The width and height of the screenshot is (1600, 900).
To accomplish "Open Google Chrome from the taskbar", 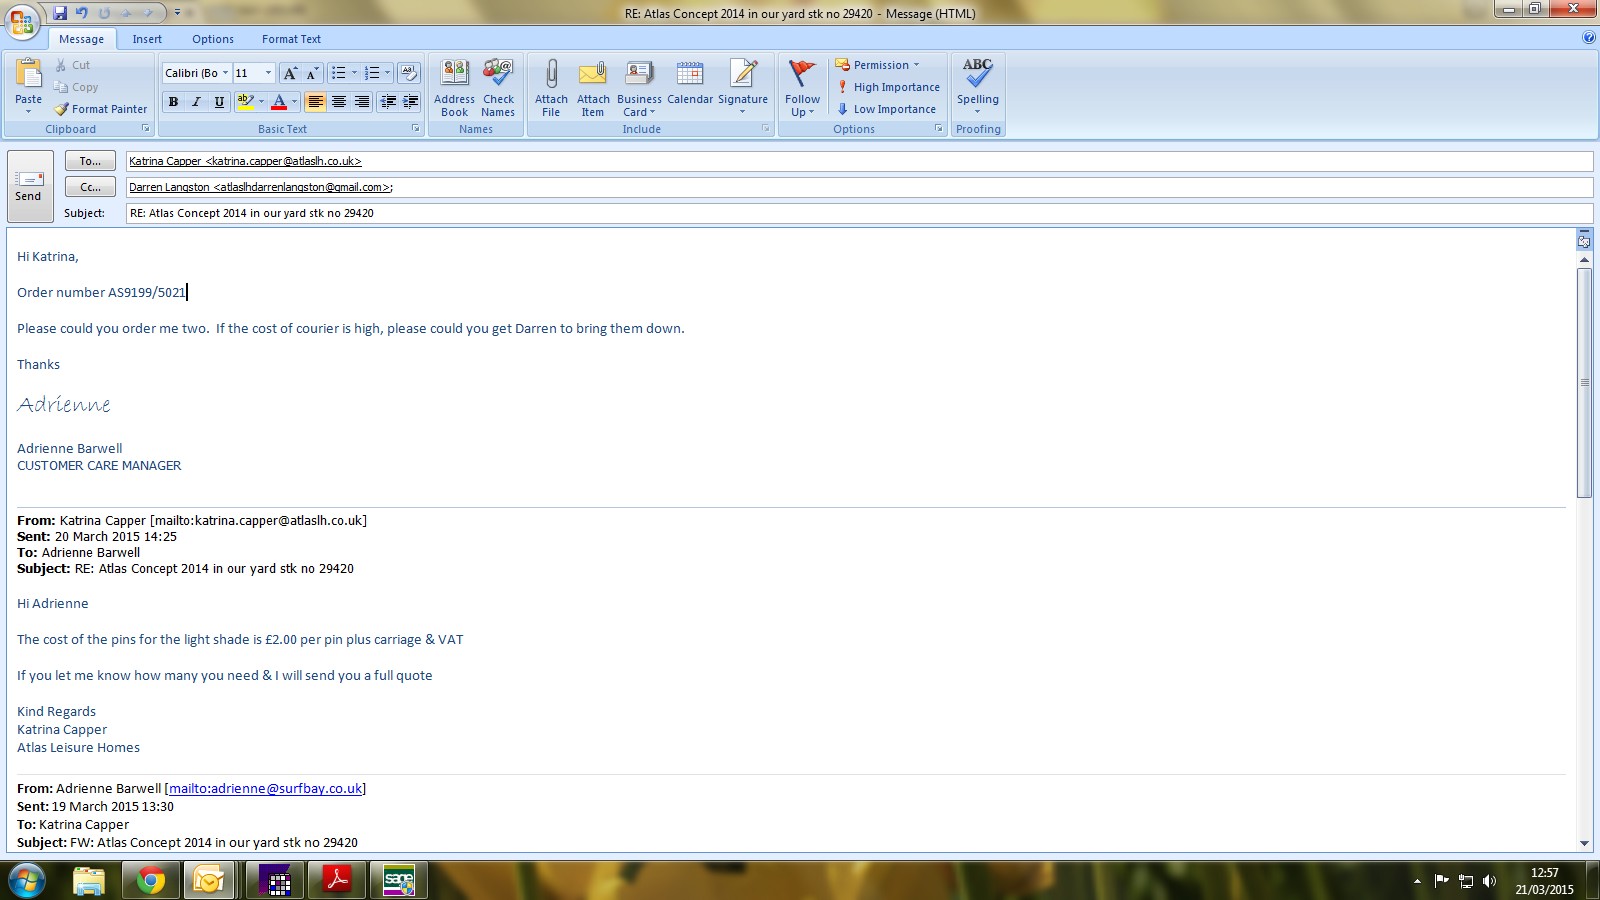I will click(x=151, y=881).
